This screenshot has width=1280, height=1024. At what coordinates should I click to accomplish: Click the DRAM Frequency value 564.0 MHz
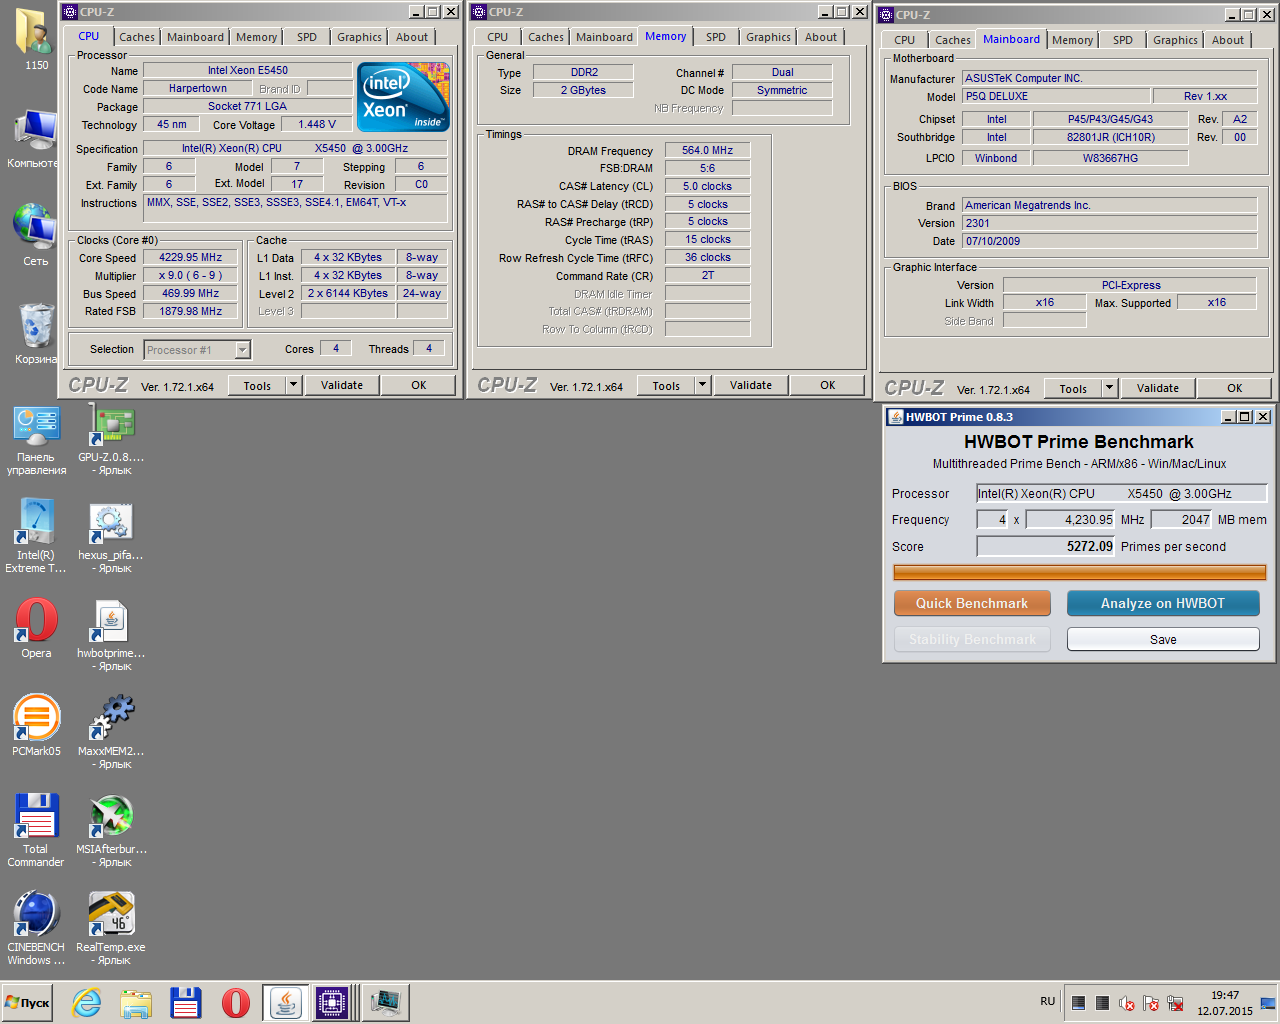coord(708,150)
